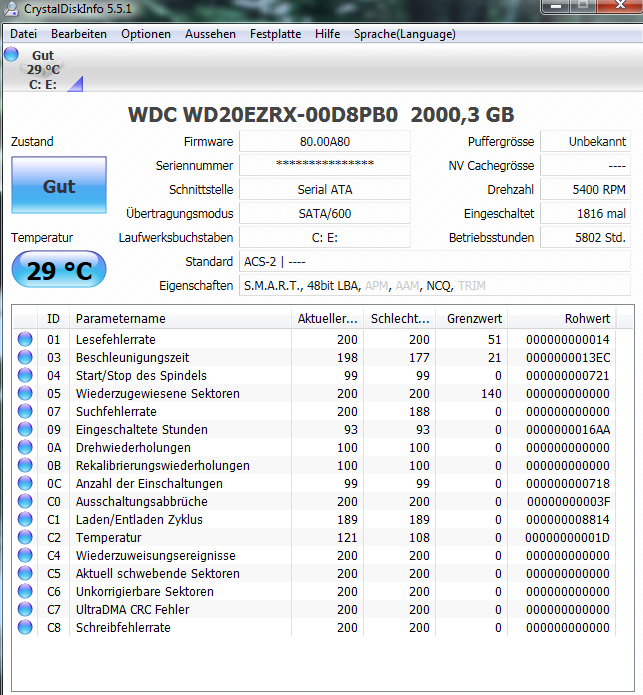Click status orb of Schreibfehlerrate row
The width and height of the screenshot is (643, 695).
[x=25, y=627]
